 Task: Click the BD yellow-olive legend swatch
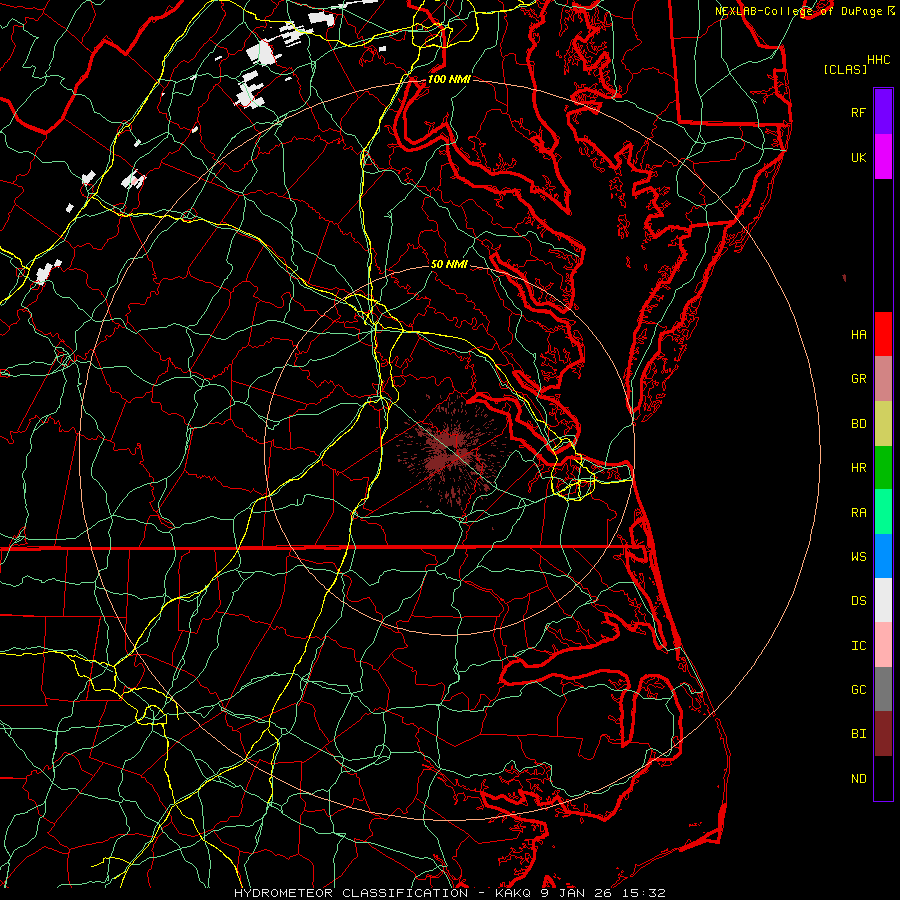point(883,423)
